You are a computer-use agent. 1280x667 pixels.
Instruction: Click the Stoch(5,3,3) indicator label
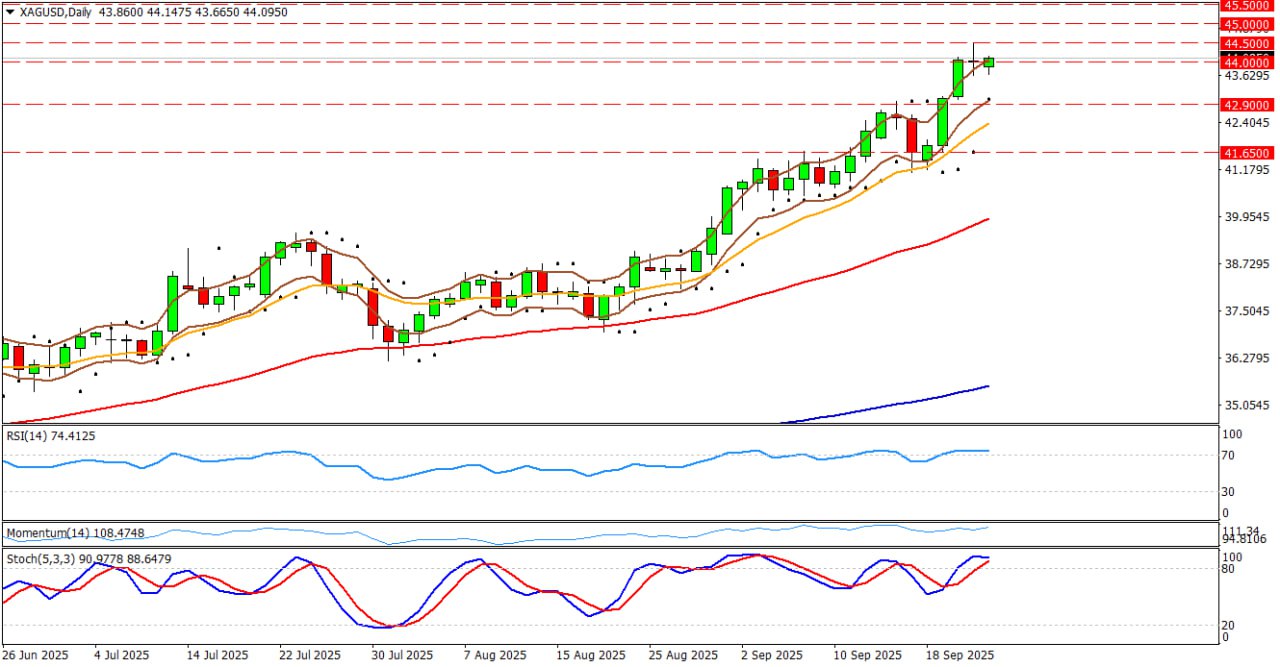[37, 556]
